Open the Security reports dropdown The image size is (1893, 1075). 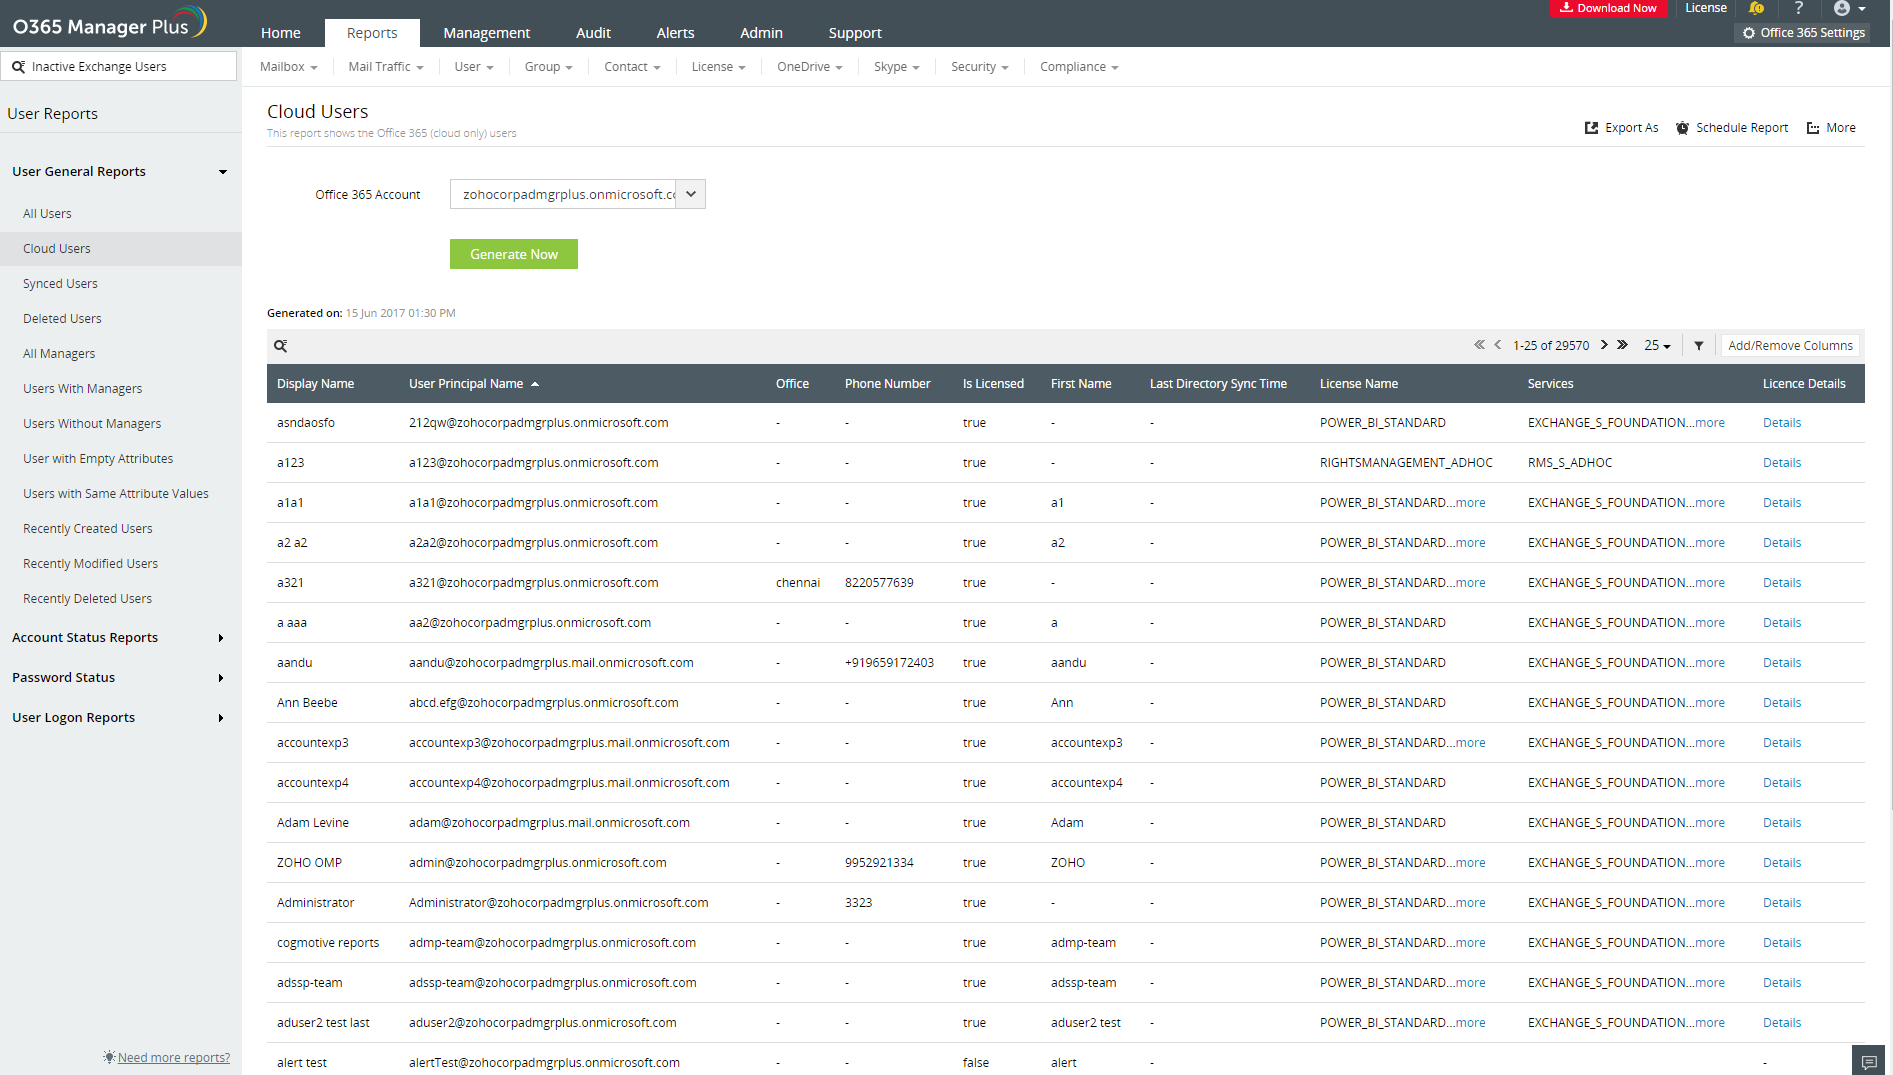pos(979,67)
